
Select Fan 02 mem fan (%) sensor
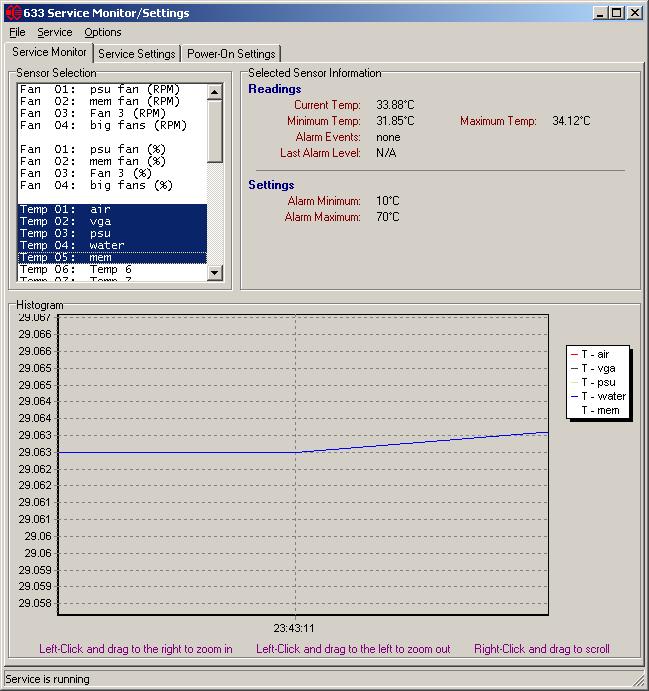(96, 162)
